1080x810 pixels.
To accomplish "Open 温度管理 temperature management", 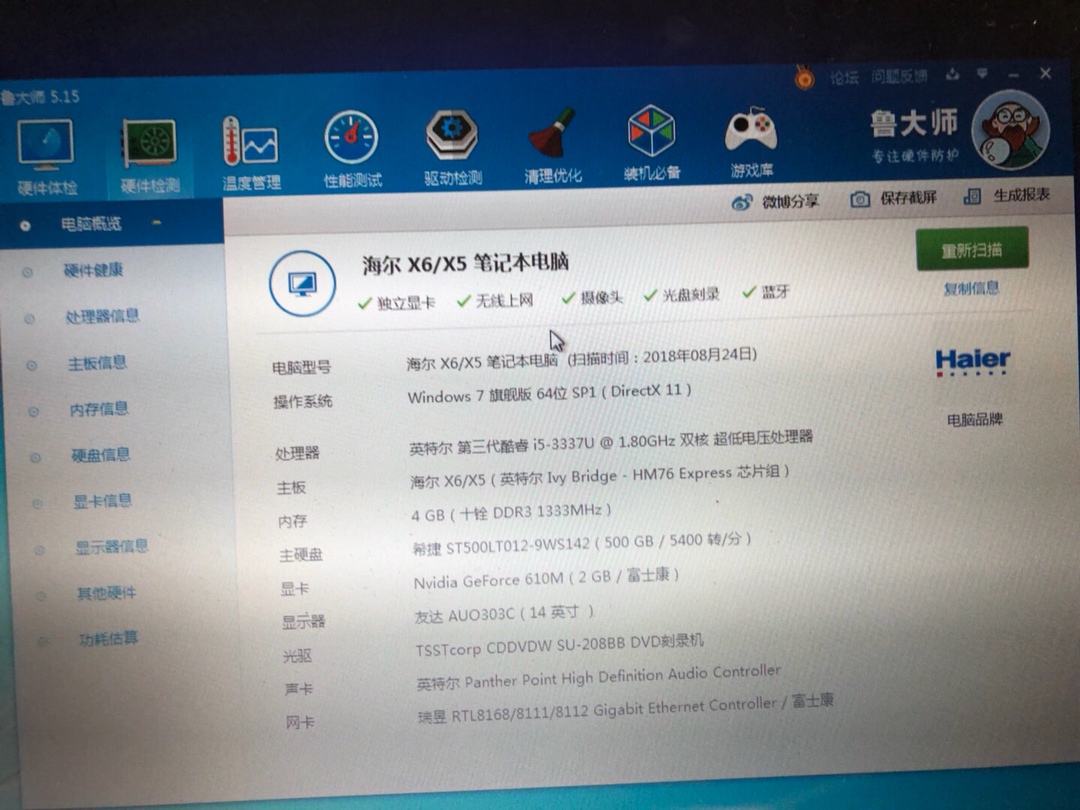I will point(251,153).
